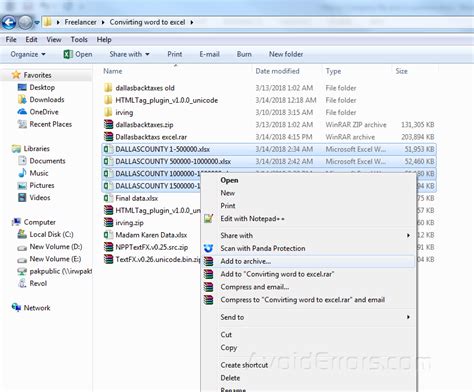Image resolution: width=474 pixels, height=392 pixels.
Task: Open the File menu
Action: pyautogui.click(x=11, y=40)
